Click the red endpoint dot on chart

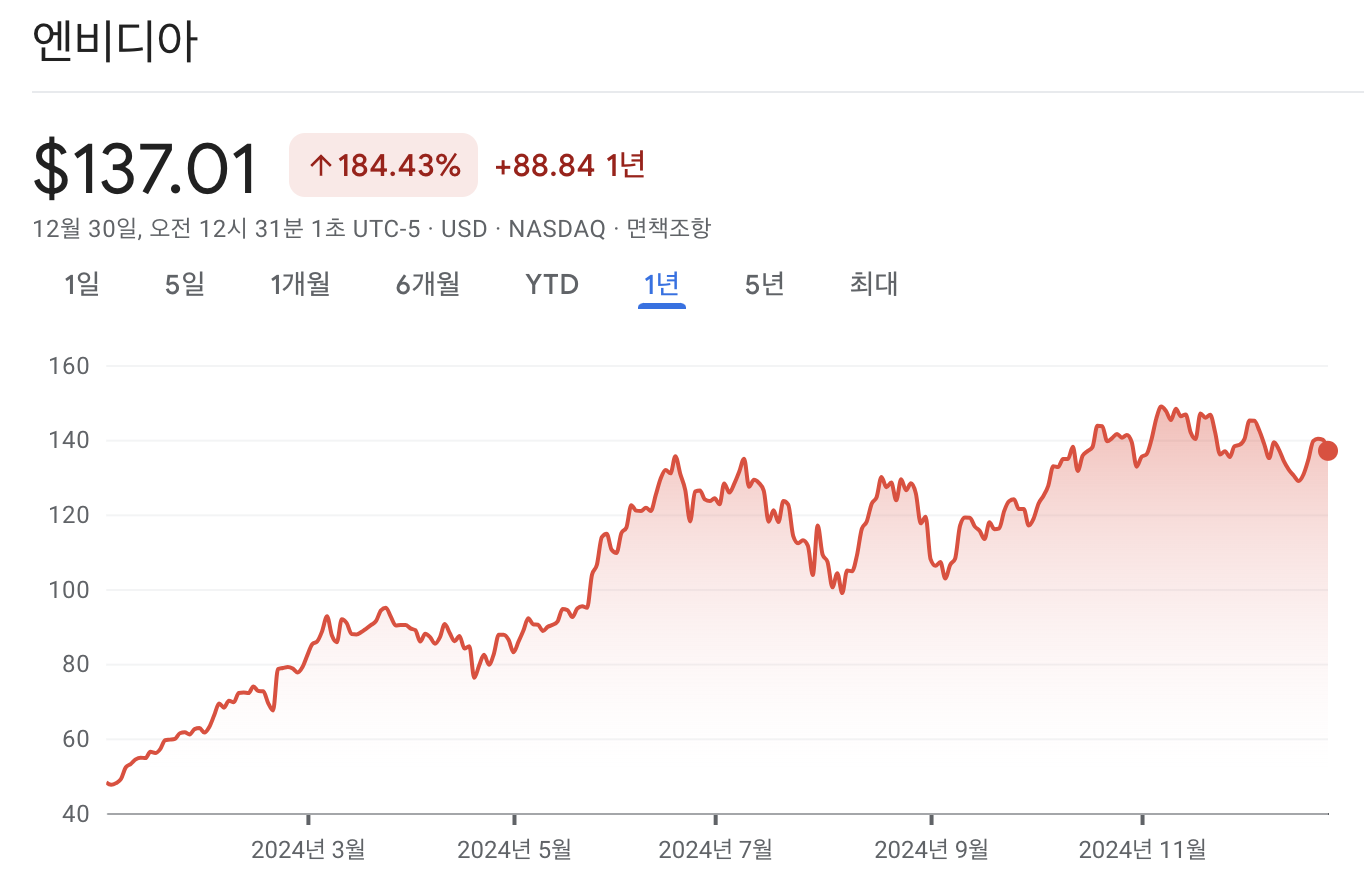point(1327,450)
